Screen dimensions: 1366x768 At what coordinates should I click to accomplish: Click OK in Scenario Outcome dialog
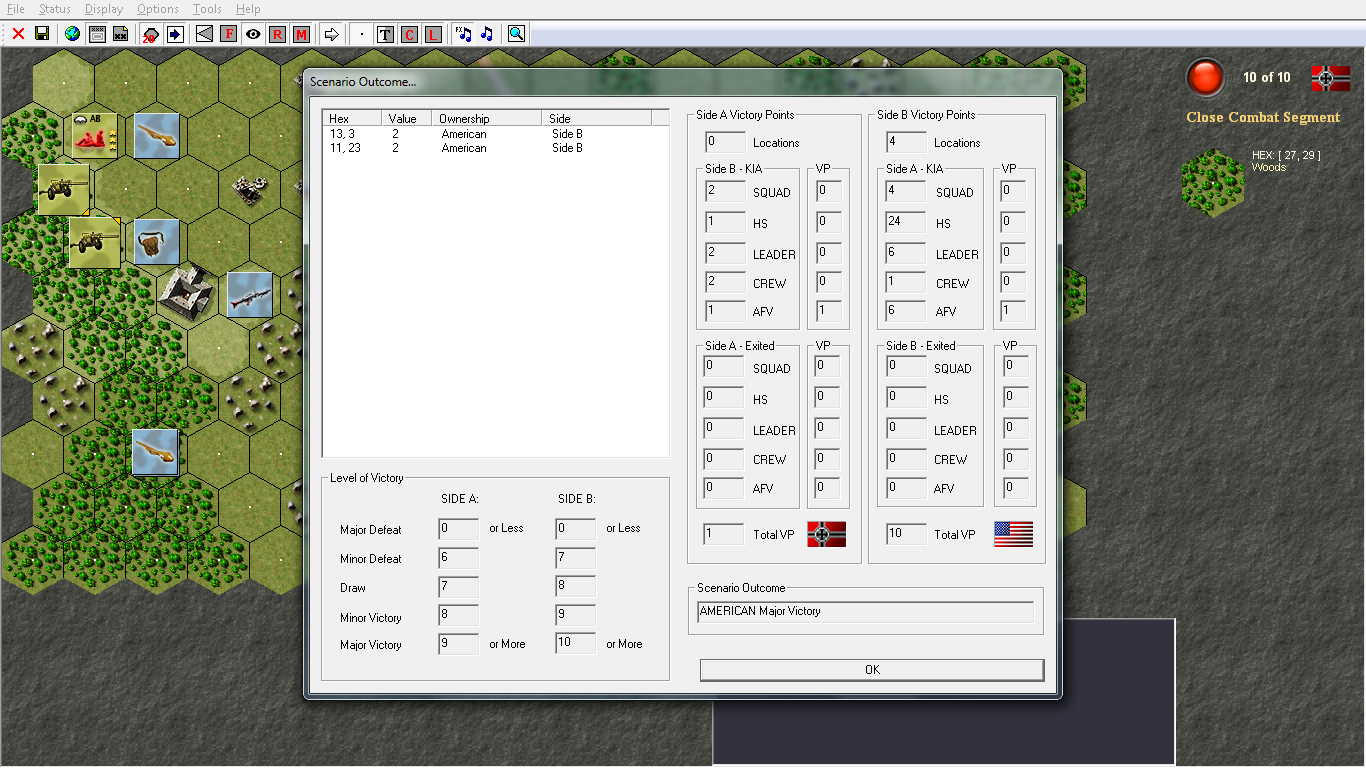[x=872, y=670]
